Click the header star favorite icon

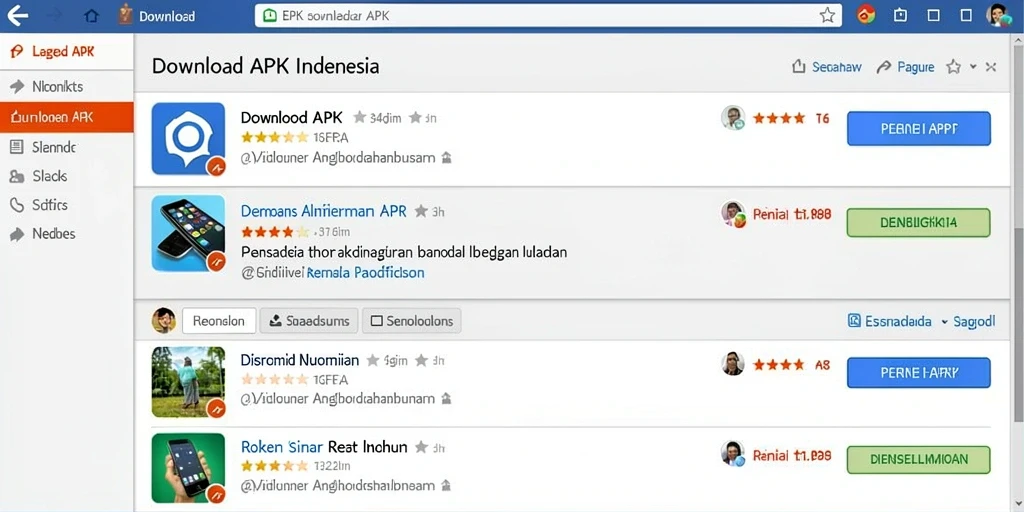pos(954,67)
